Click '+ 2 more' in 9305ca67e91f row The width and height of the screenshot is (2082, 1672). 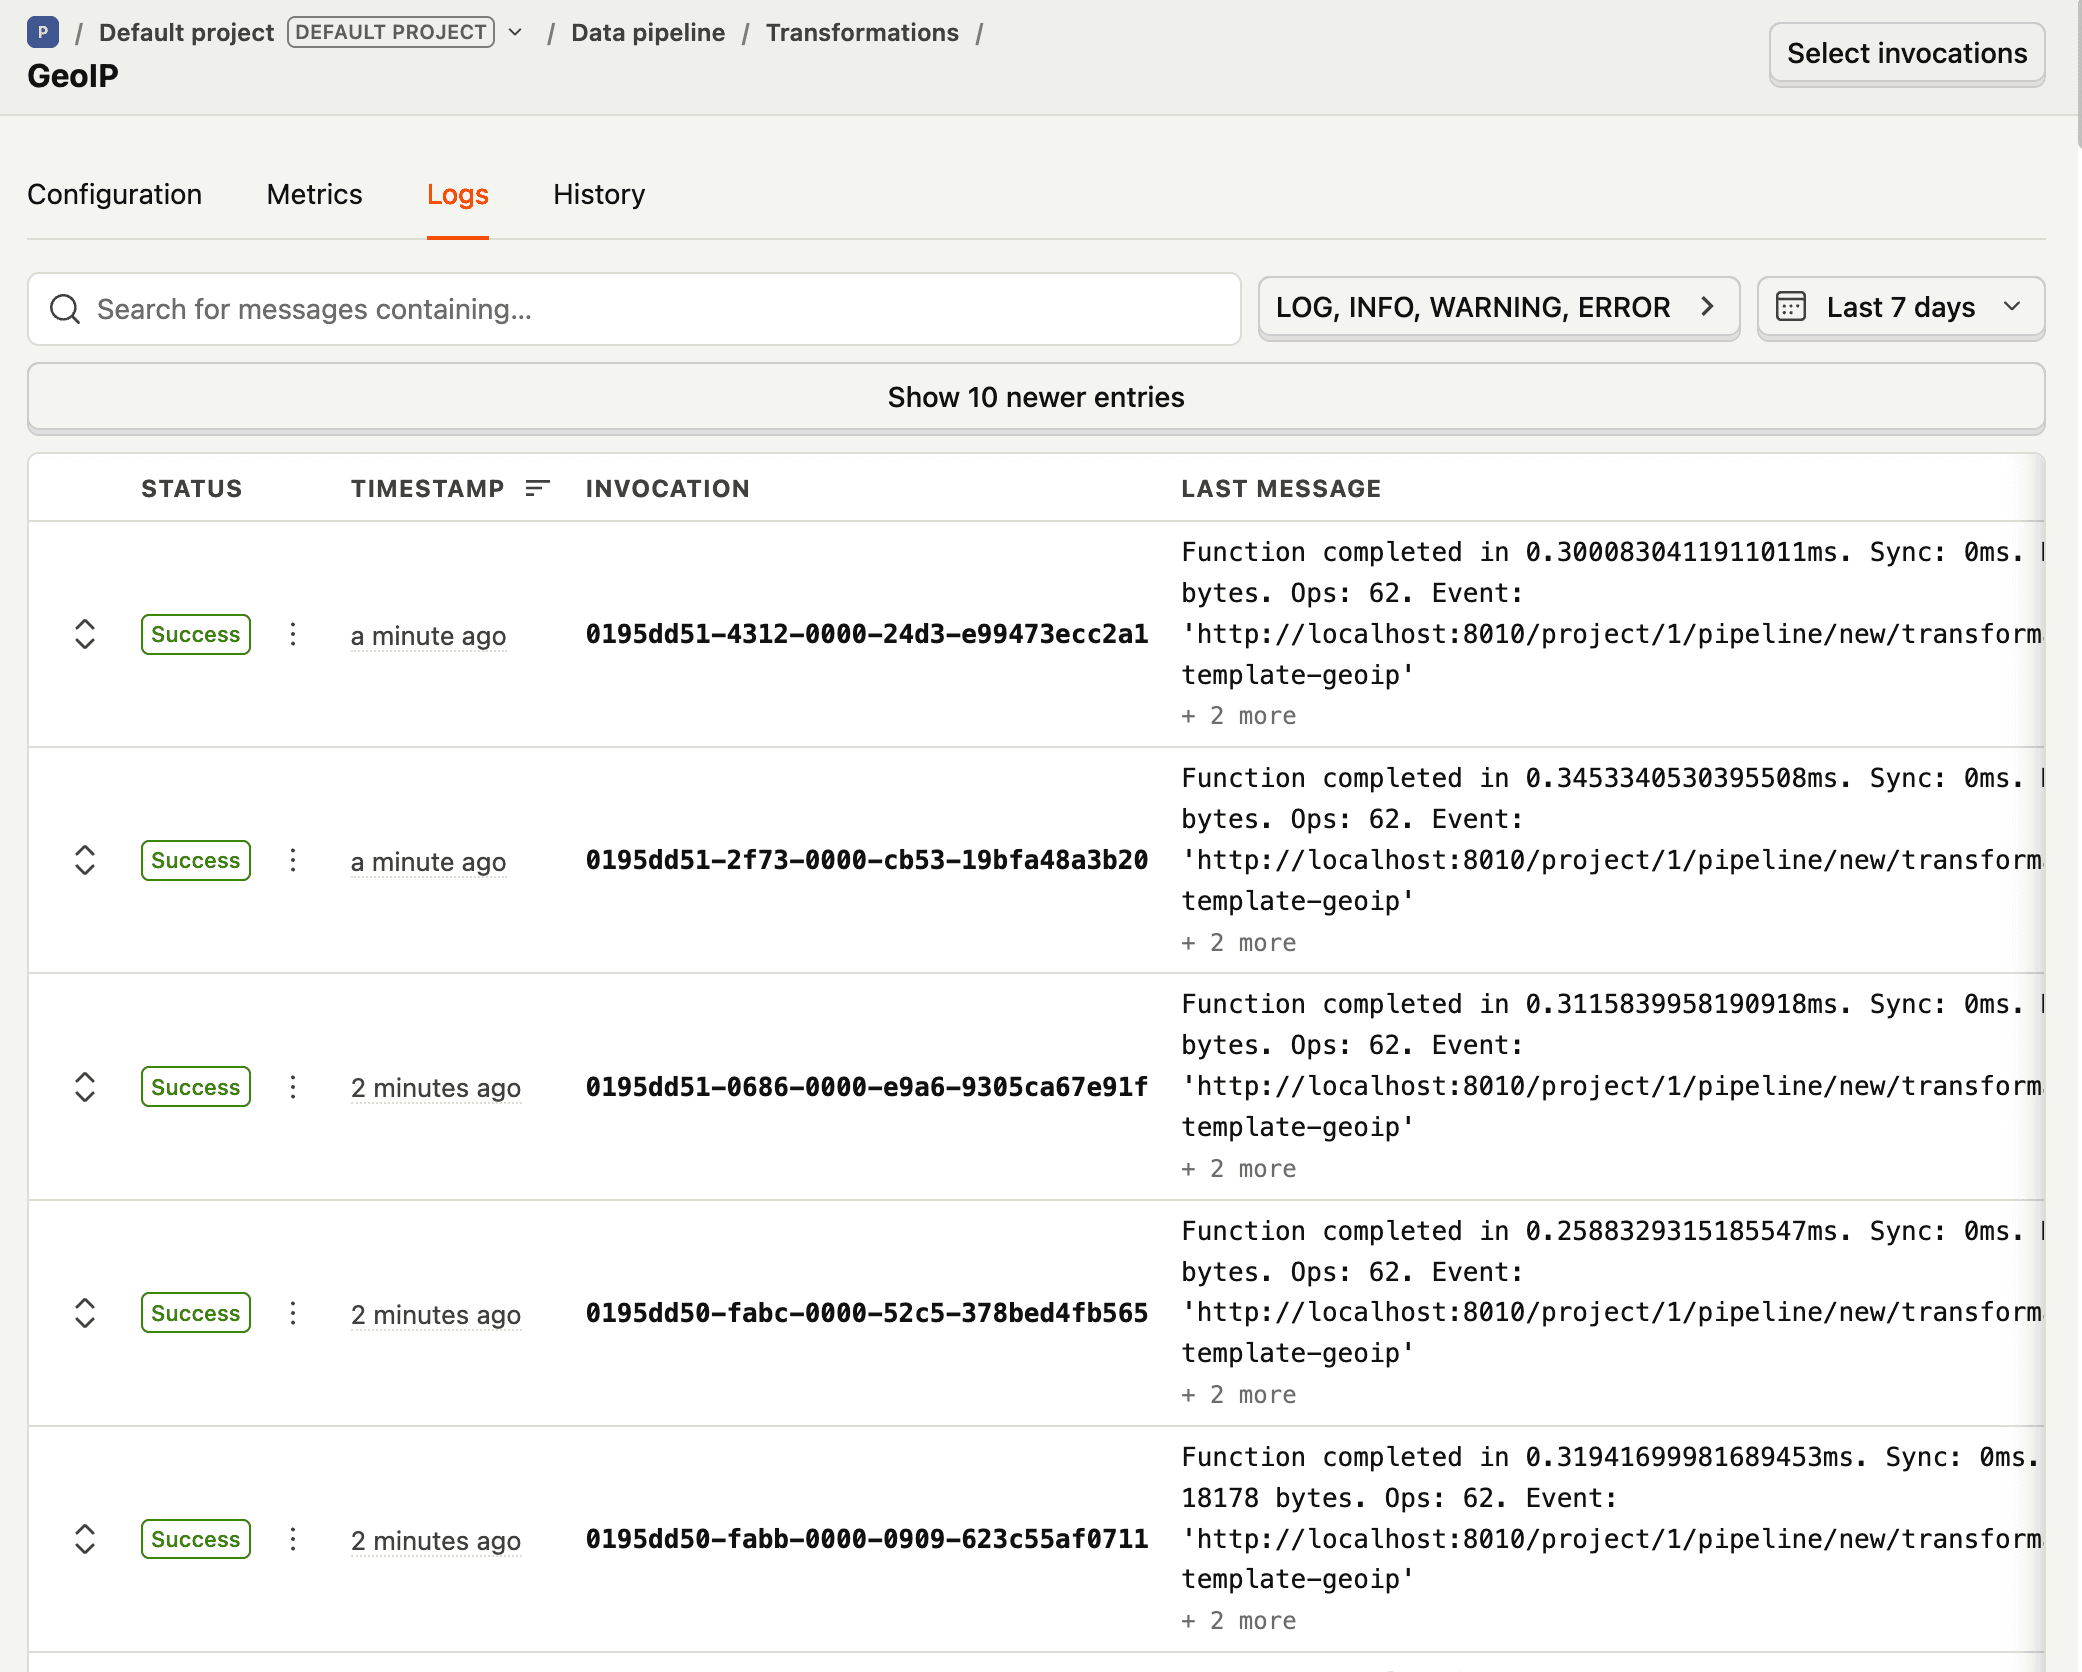point(1239,1169)
